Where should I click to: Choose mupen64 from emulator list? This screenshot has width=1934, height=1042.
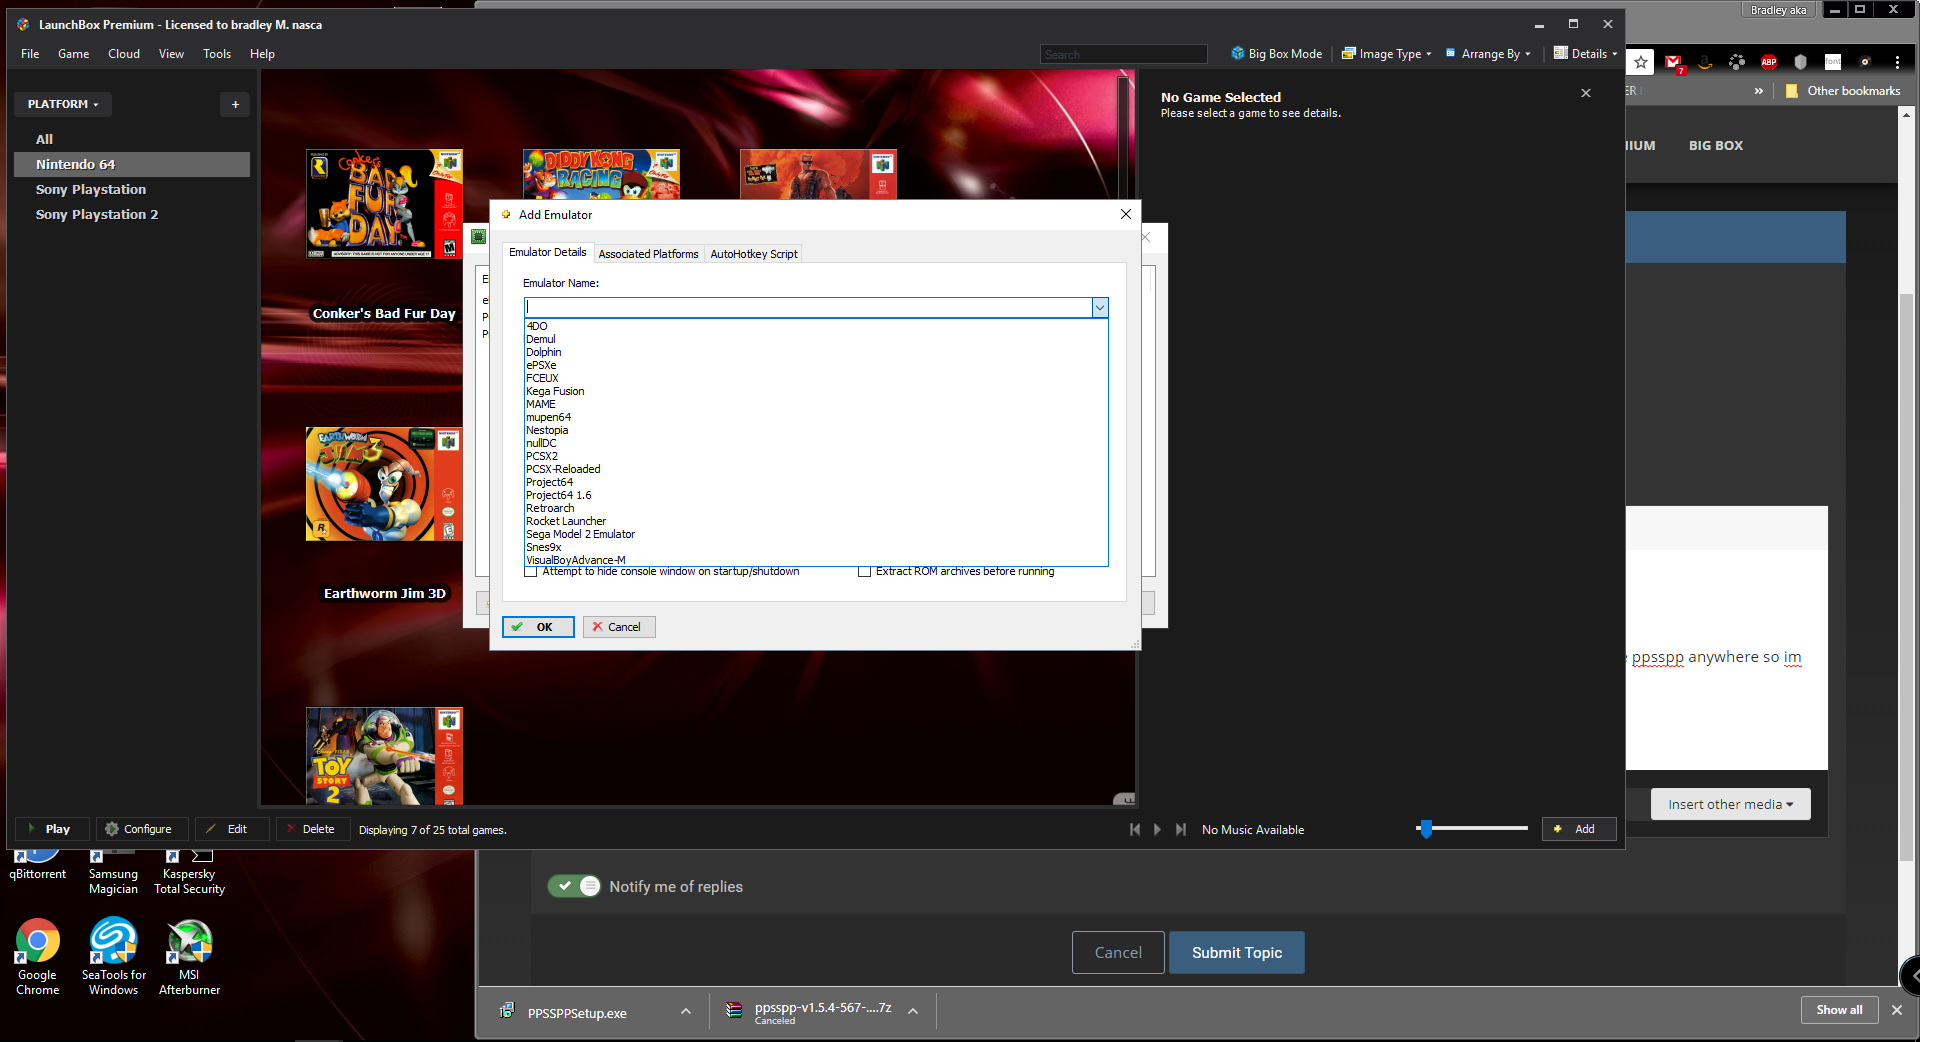click(x=816, y=417)
